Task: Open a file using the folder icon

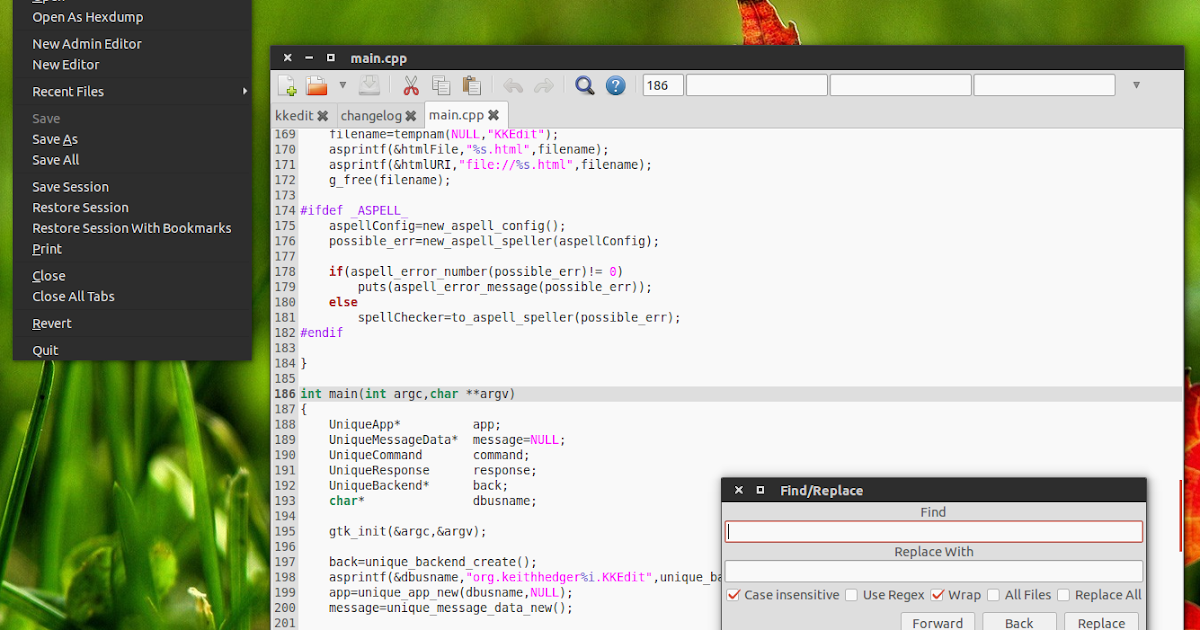Action: 317,85
